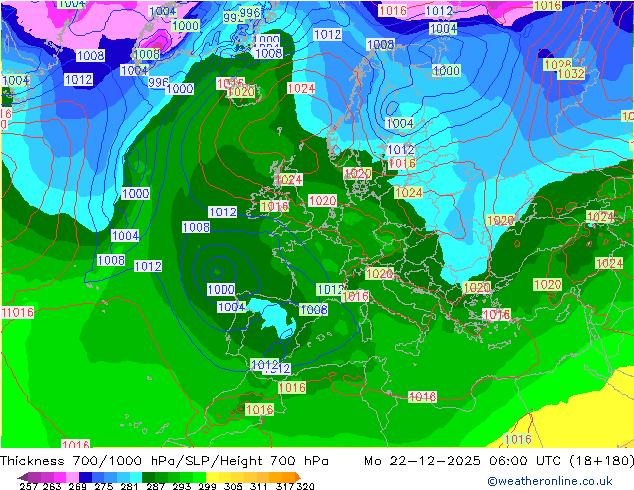Screen dimensions: 634x490
Task: Click the blue 1000 label inside the Atlantic low
Action: pyautogui.click(x=221, y=289)
